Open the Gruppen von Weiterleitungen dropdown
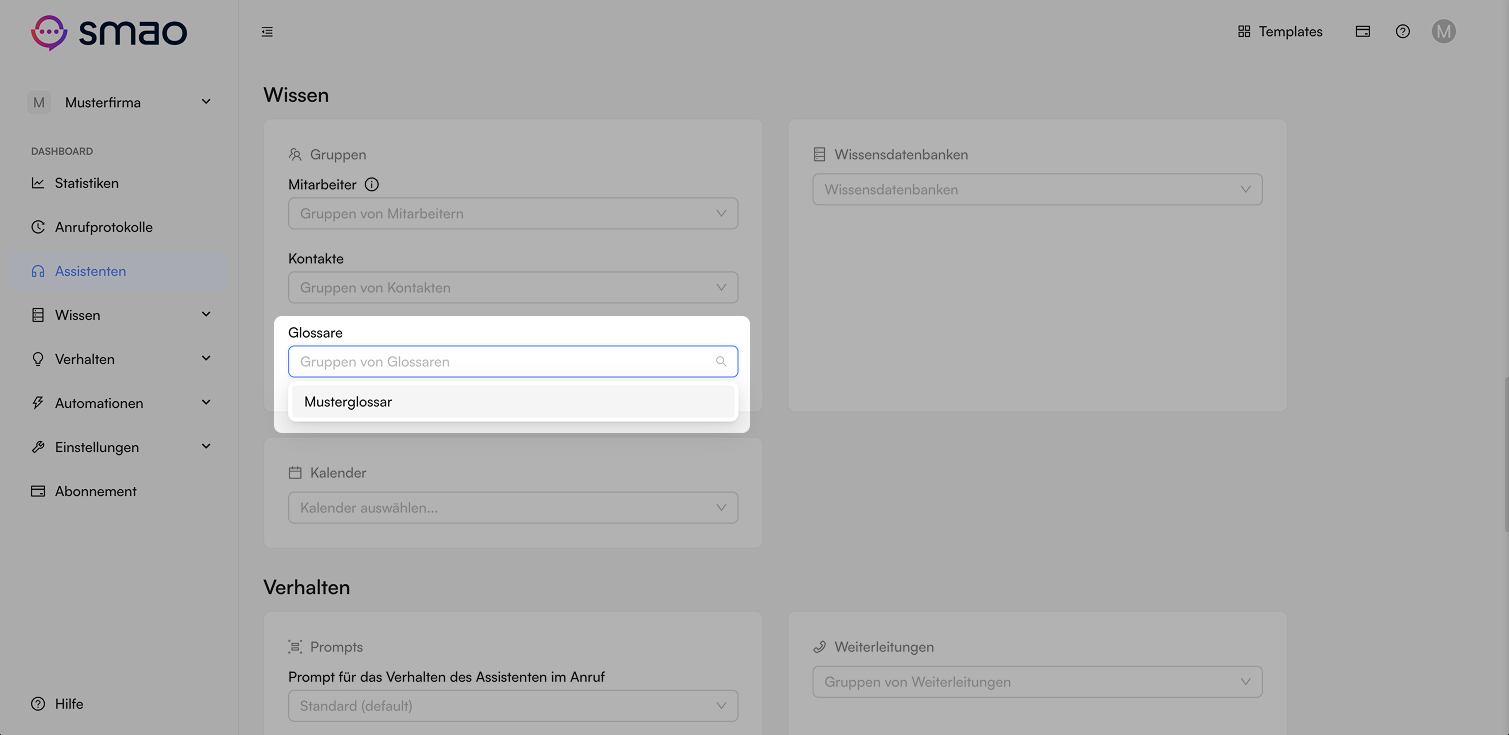 pyautogui.click(x=1037, y=682)
